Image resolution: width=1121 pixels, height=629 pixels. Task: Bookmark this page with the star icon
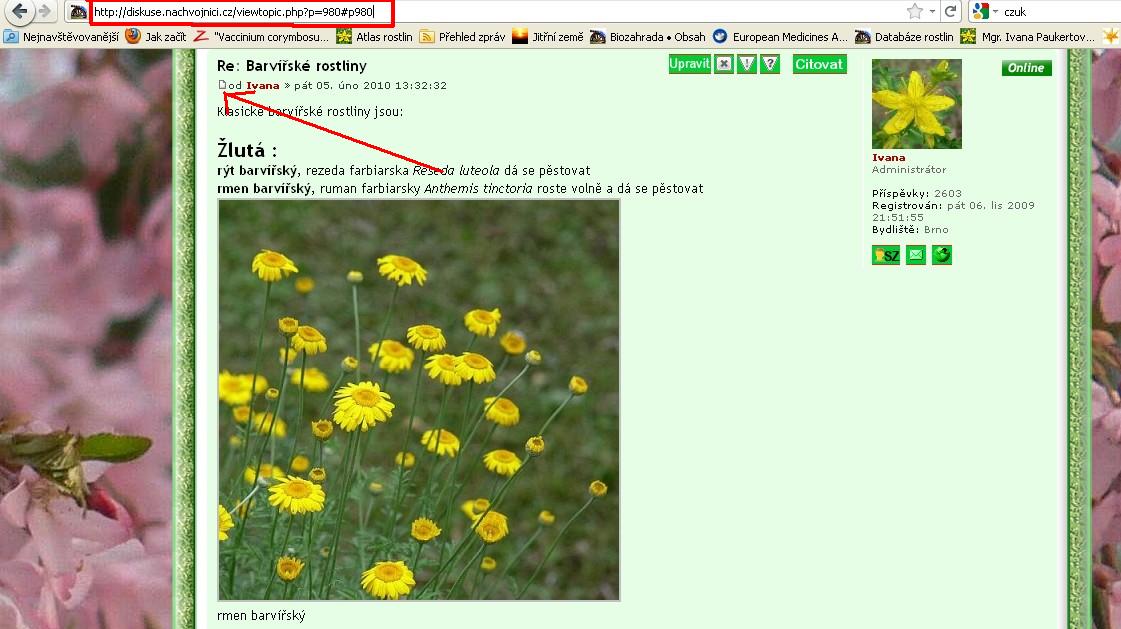(x=914, y=12)
